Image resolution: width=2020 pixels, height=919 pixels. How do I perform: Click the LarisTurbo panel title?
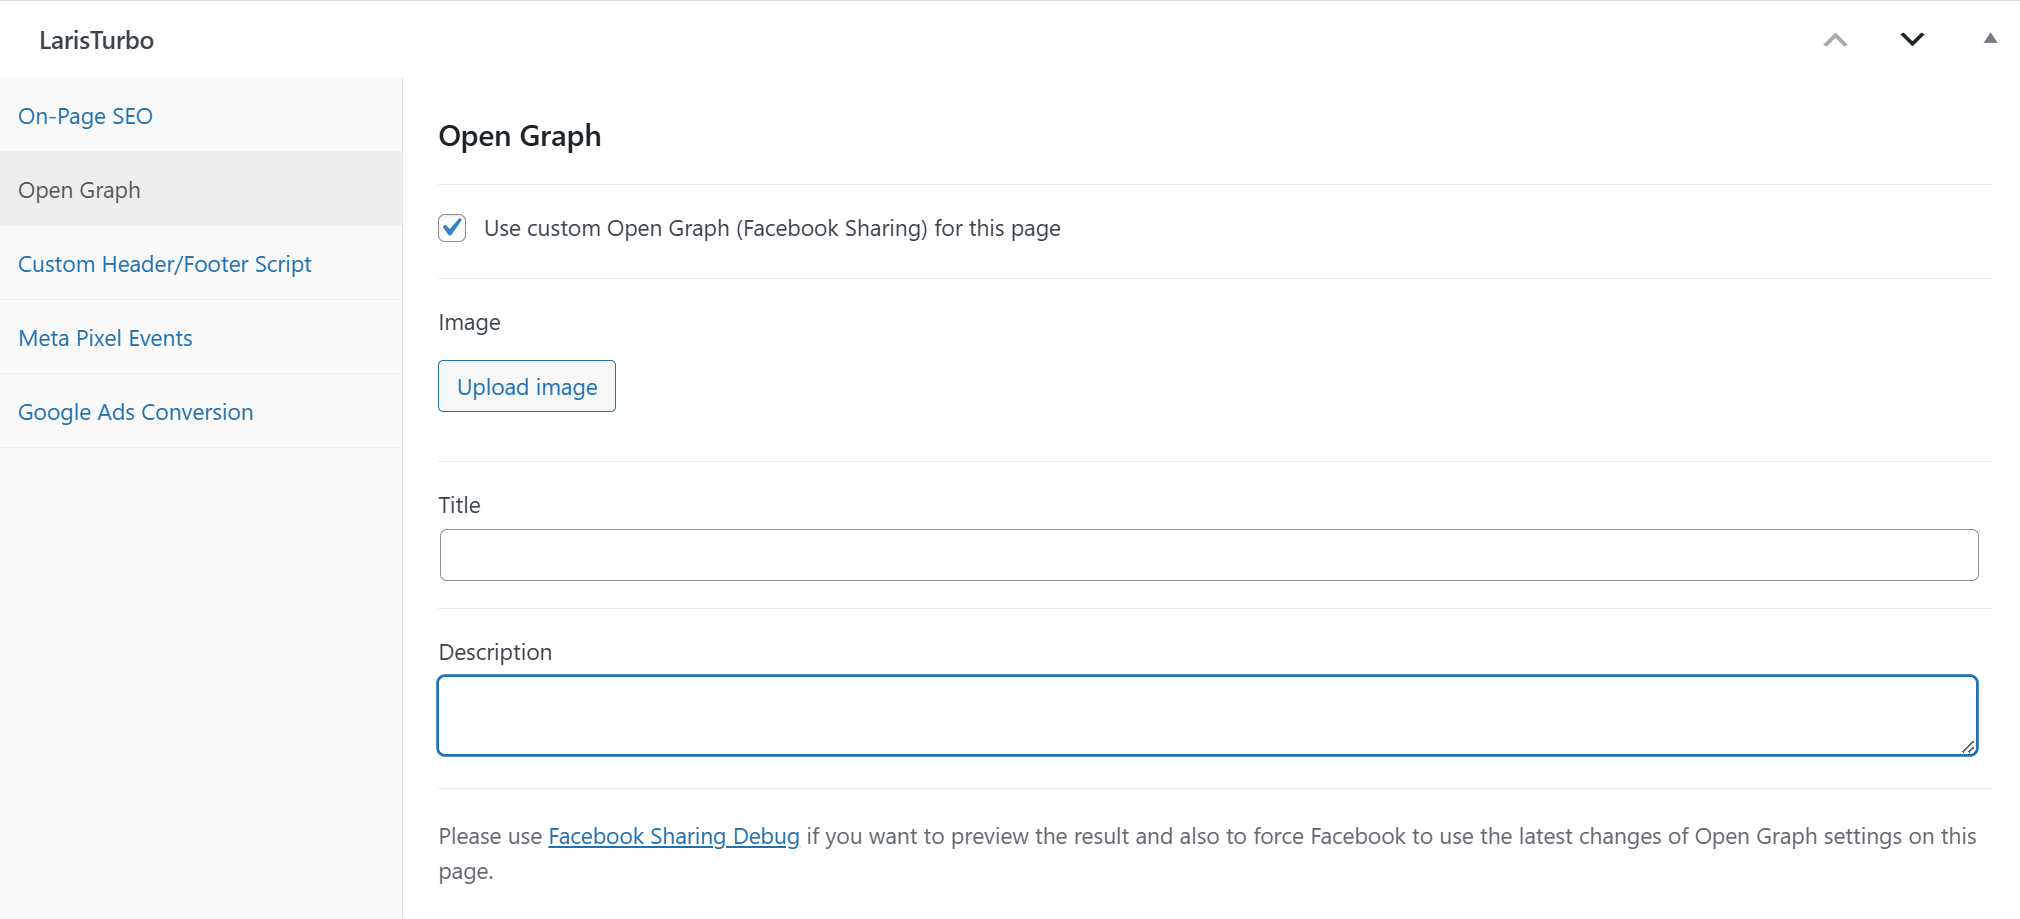click(x=96, y=40)
